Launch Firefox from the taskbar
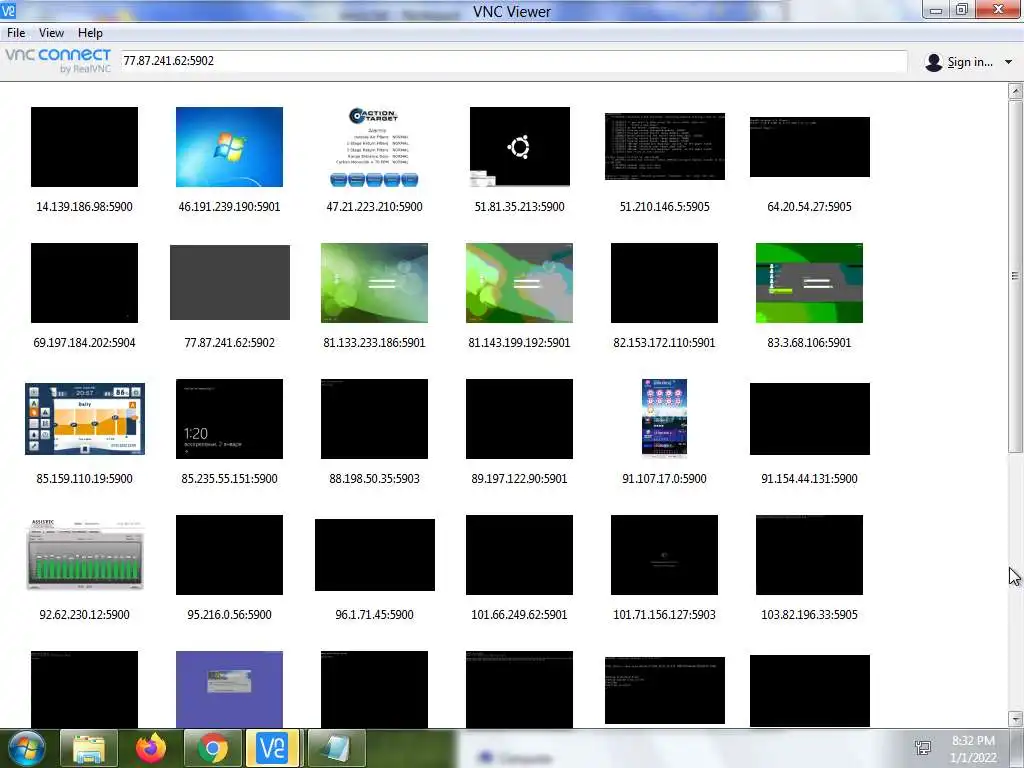 (x=151, y=748)
